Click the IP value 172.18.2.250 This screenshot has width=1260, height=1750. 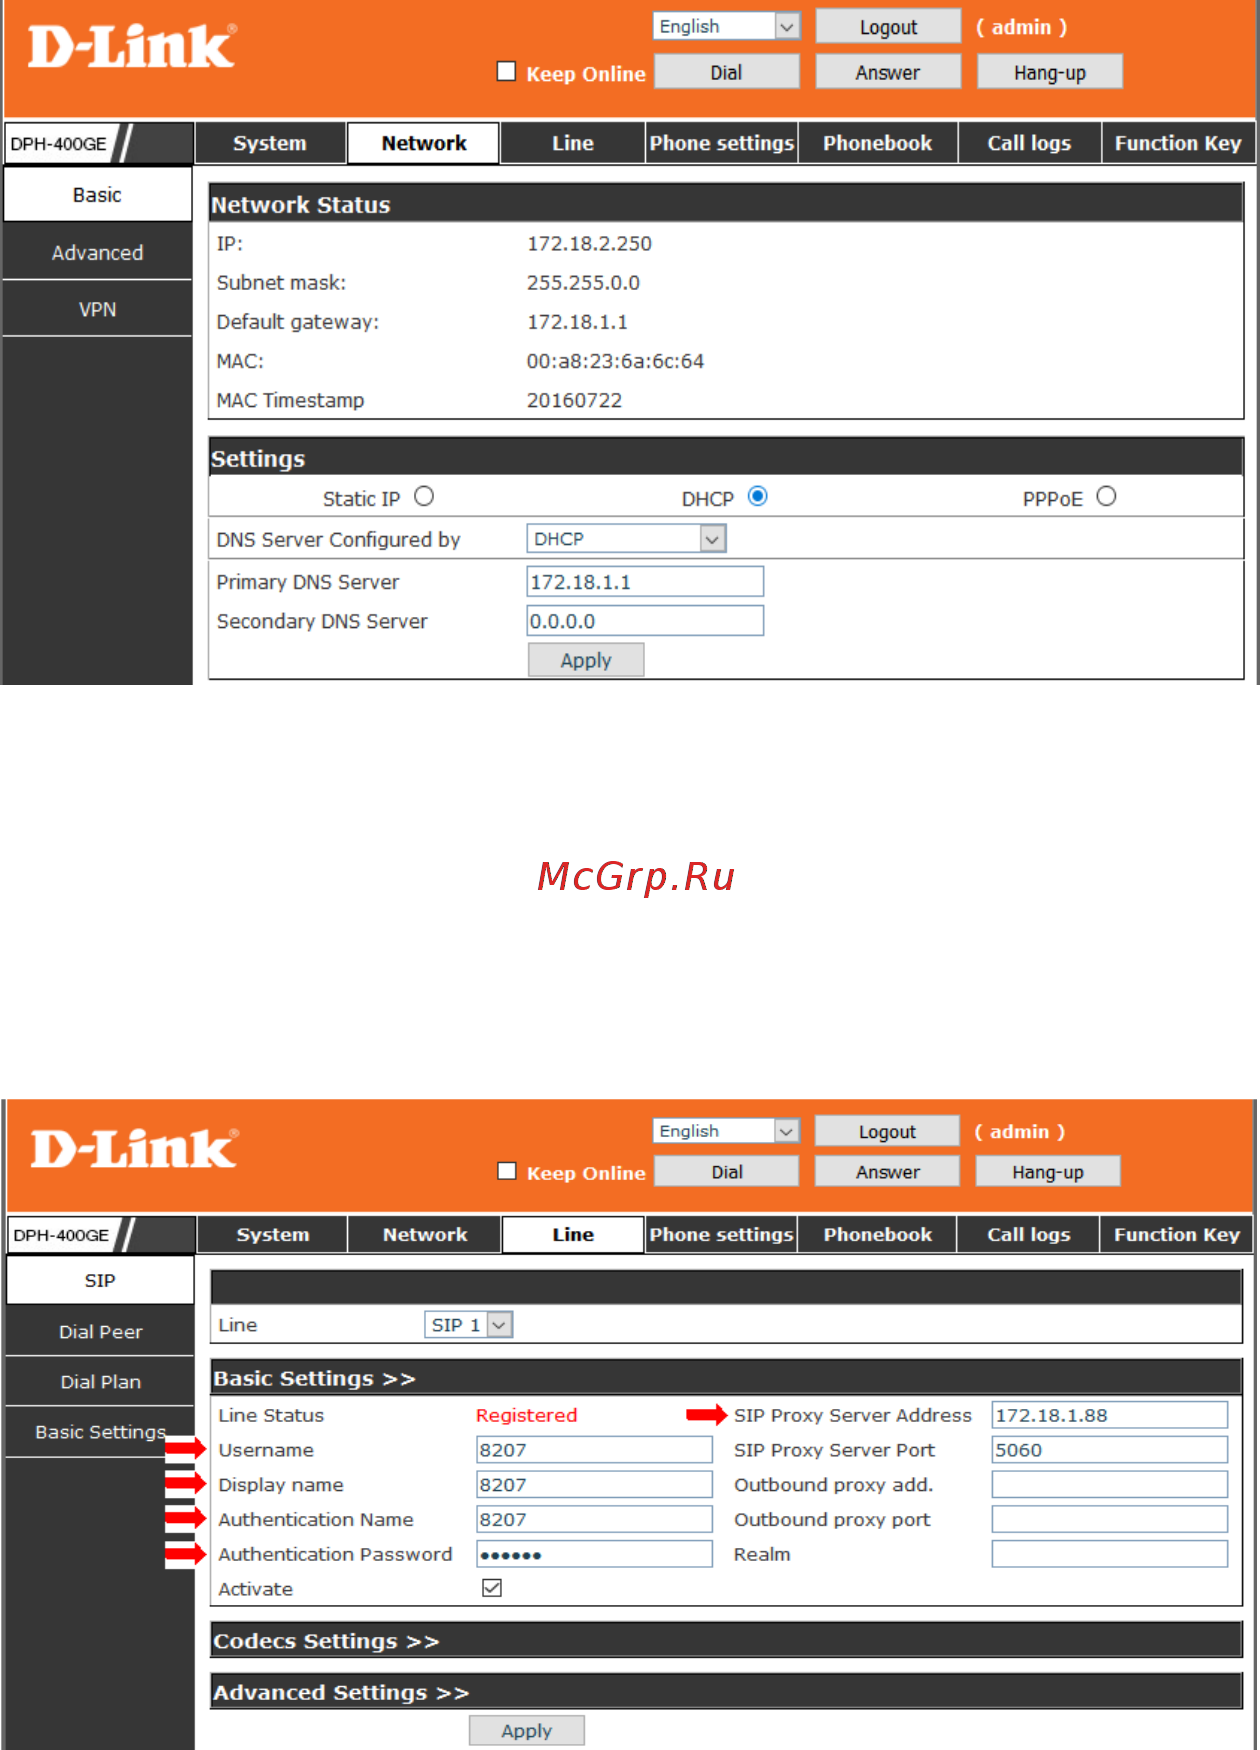589,244
